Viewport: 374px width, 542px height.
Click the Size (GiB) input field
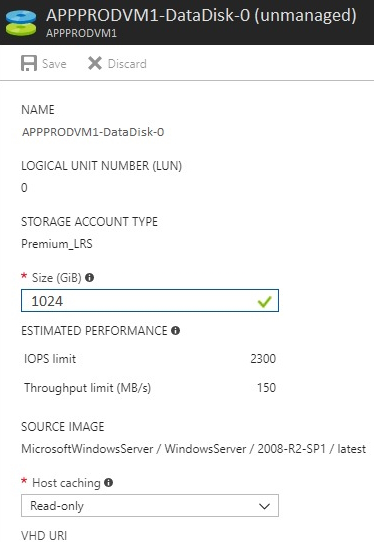coord(150,301)
